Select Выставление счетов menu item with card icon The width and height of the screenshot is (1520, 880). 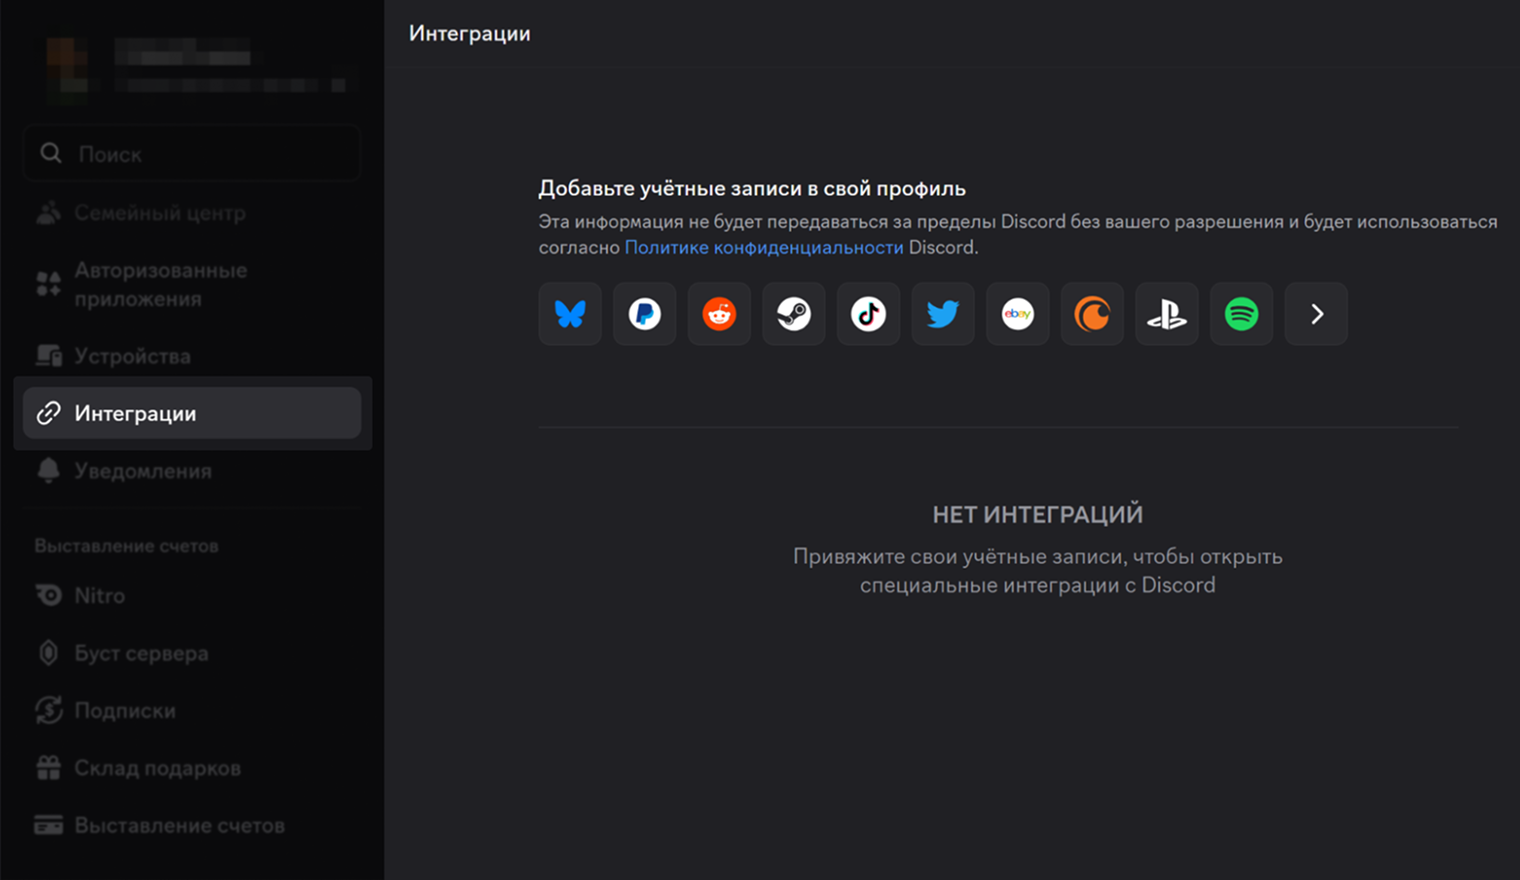[x=192, y=825]
